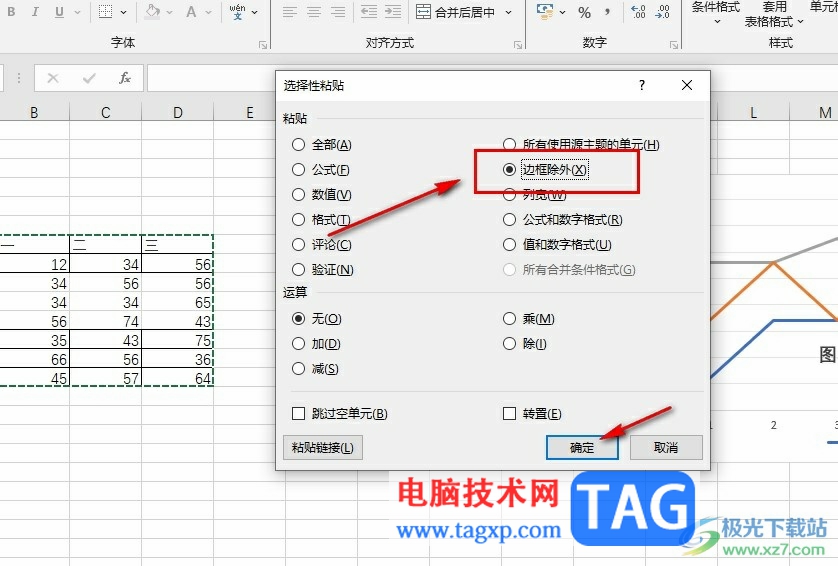This screenshot has height=566, width=838.
Task: Click 合并后居中 merge and center
Action: [456, 12]
